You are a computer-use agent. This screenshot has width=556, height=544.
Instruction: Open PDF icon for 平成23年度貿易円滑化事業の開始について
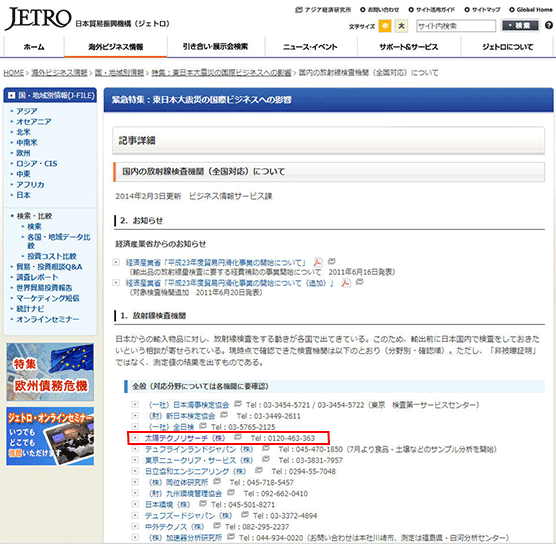point(318,262)
